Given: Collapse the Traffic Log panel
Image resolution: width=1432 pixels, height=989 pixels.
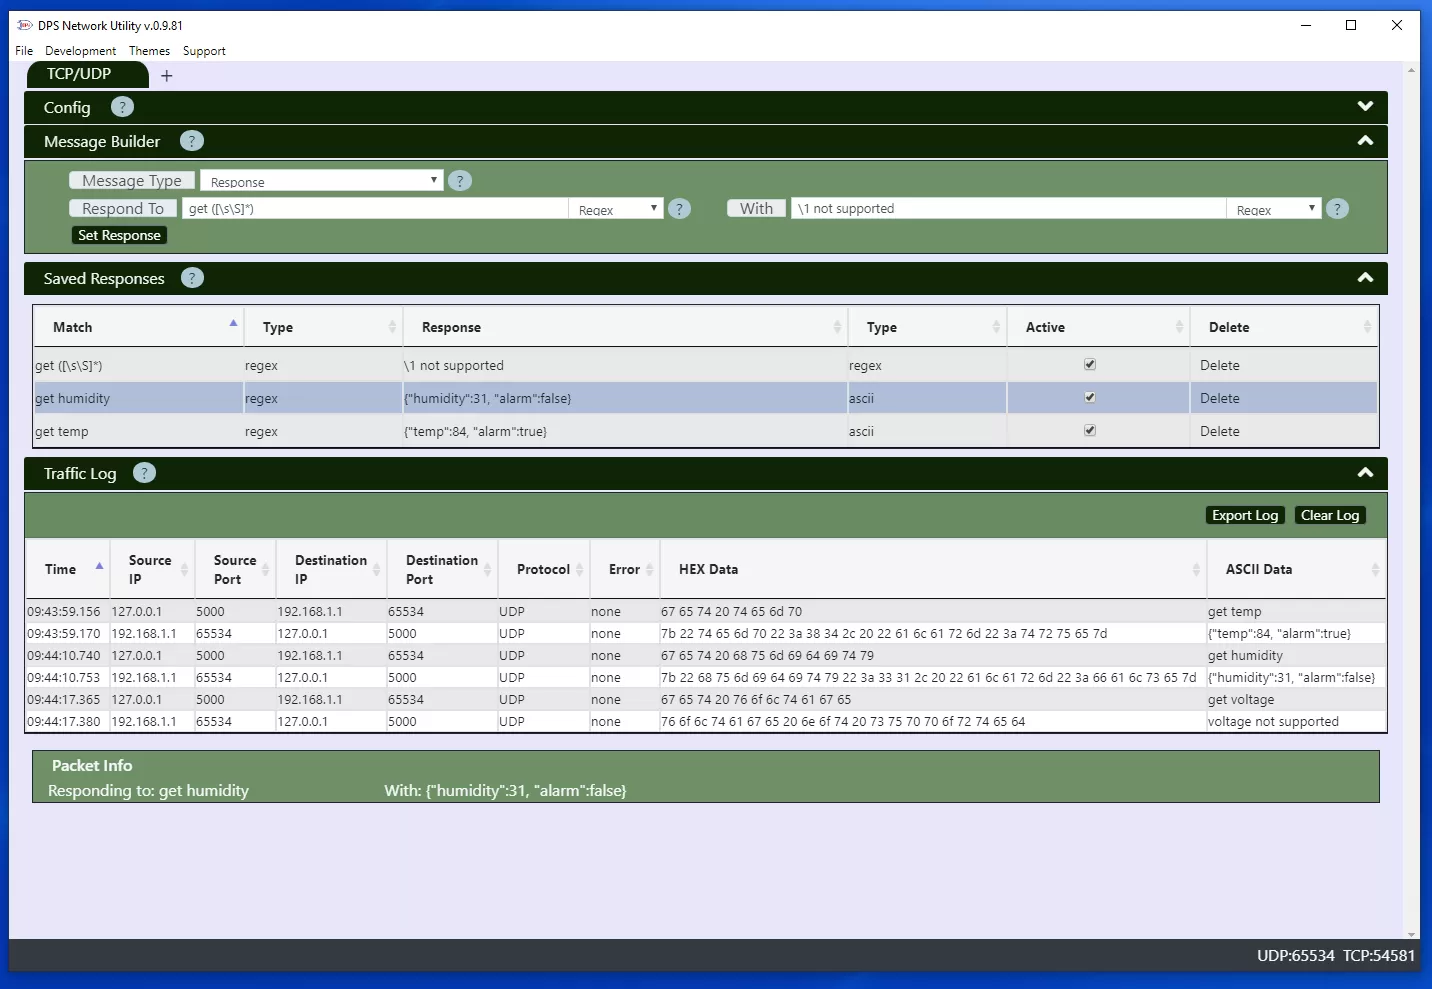Looking at the screenshot, I should coord(1365,473).
